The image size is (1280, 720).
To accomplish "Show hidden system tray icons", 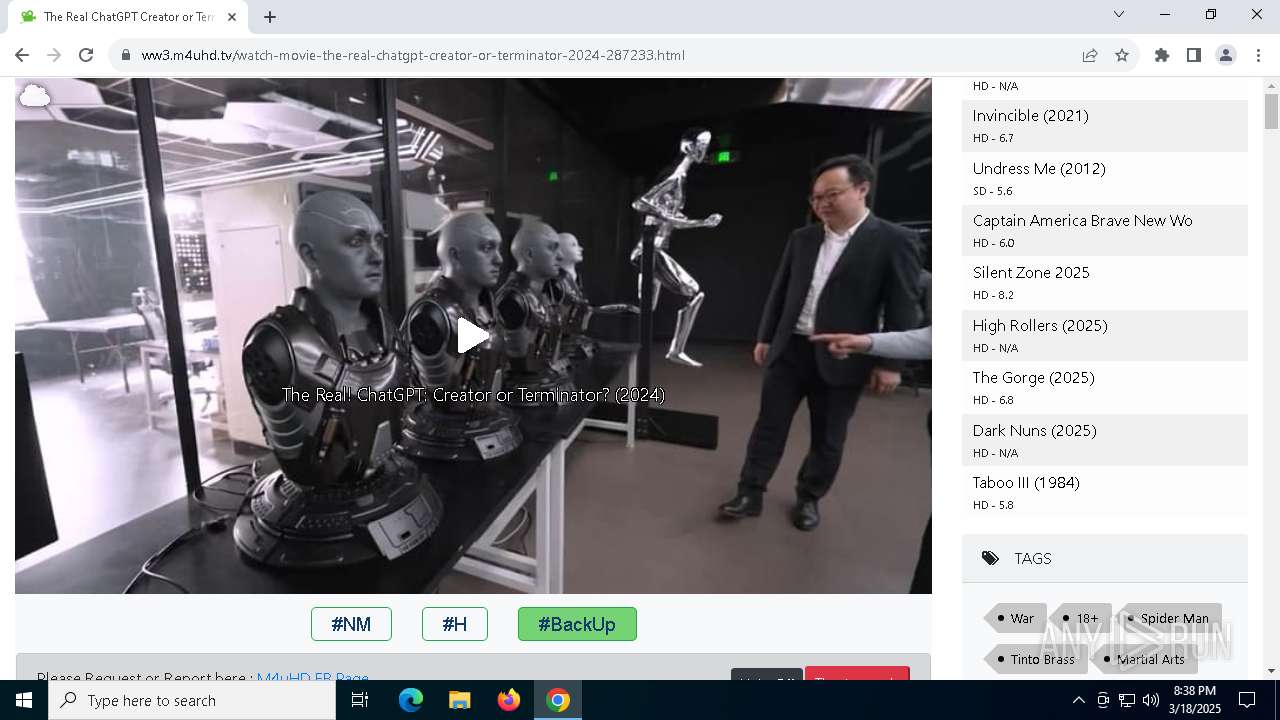I will coord(1078,700).
